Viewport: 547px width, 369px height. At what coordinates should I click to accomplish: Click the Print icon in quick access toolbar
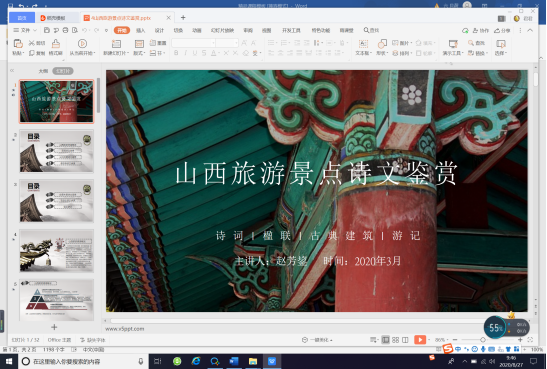tap(65, 30)
